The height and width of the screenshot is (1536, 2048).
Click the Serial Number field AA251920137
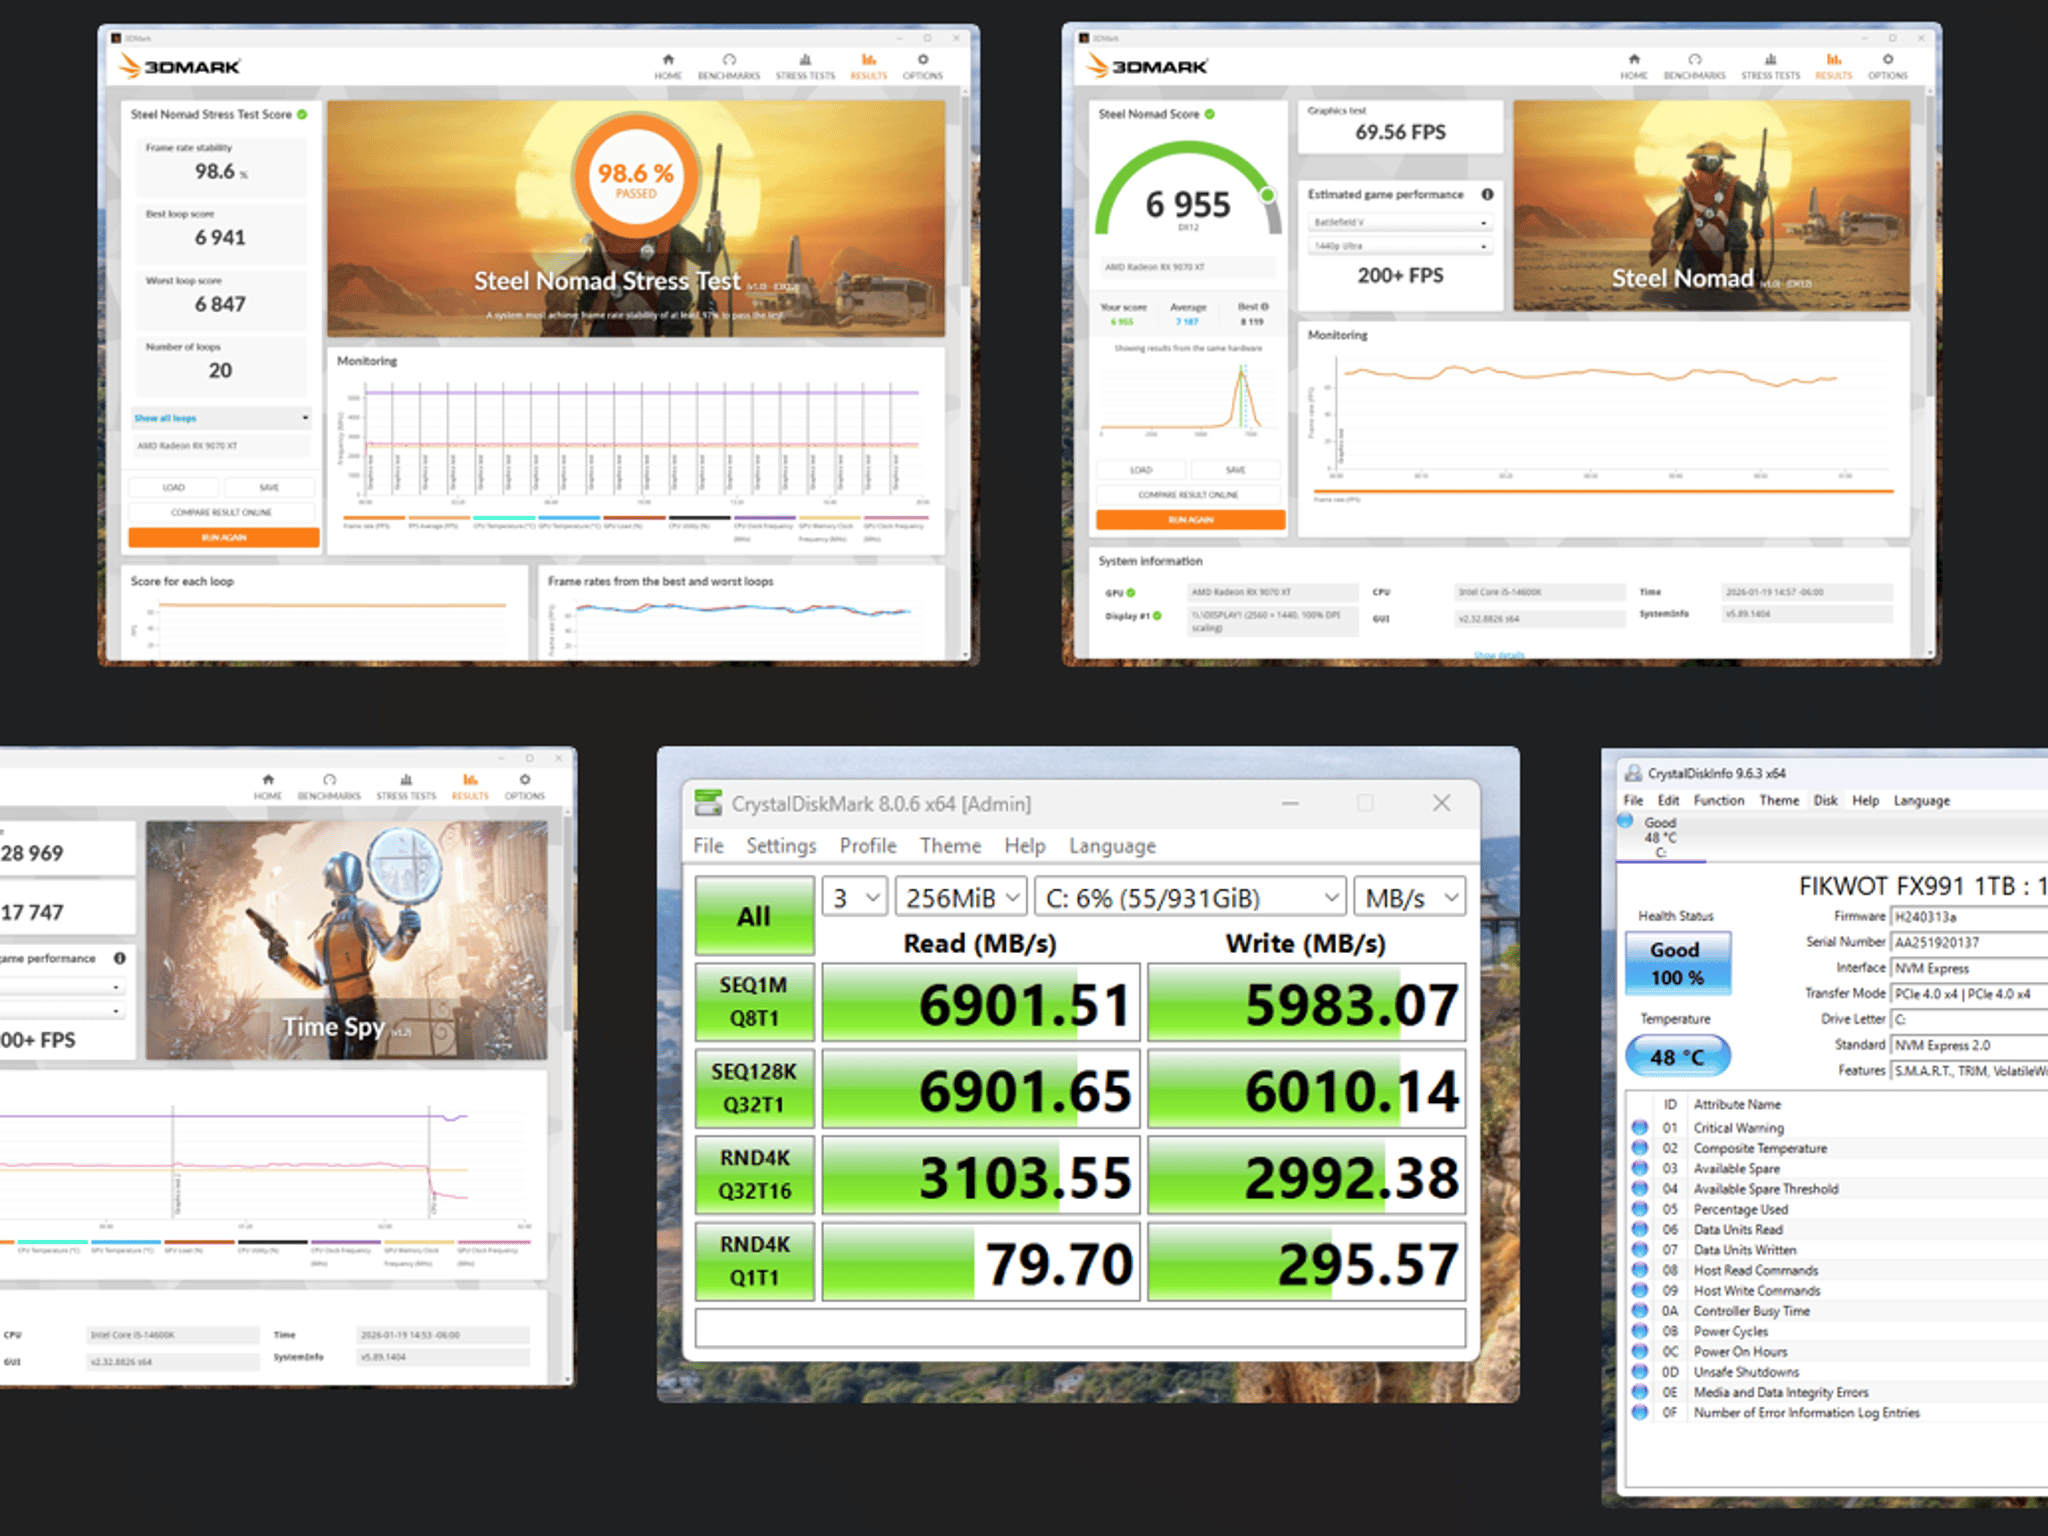tap(1969, 942)
